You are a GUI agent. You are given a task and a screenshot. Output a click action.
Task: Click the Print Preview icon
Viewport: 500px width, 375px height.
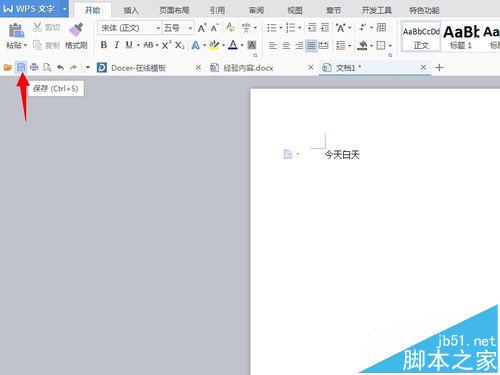pyautogui.click(x=47, y=68)
